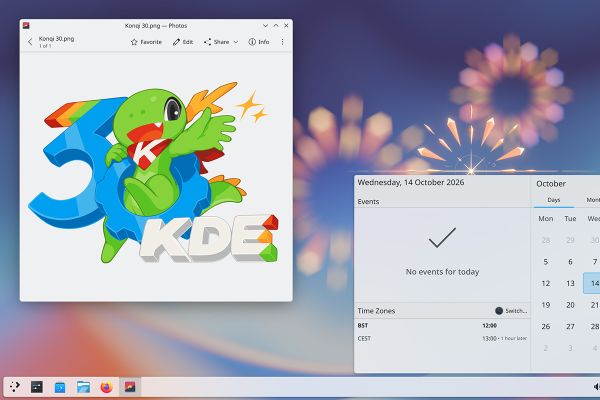Select greyed-out September 29 in the calendar

(570, 240)
